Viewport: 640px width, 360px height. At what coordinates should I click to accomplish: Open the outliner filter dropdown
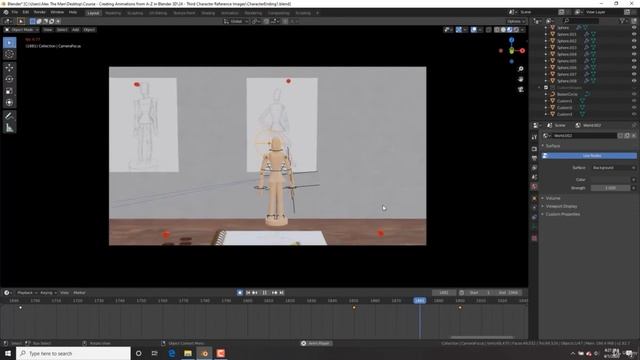(623, 21)
